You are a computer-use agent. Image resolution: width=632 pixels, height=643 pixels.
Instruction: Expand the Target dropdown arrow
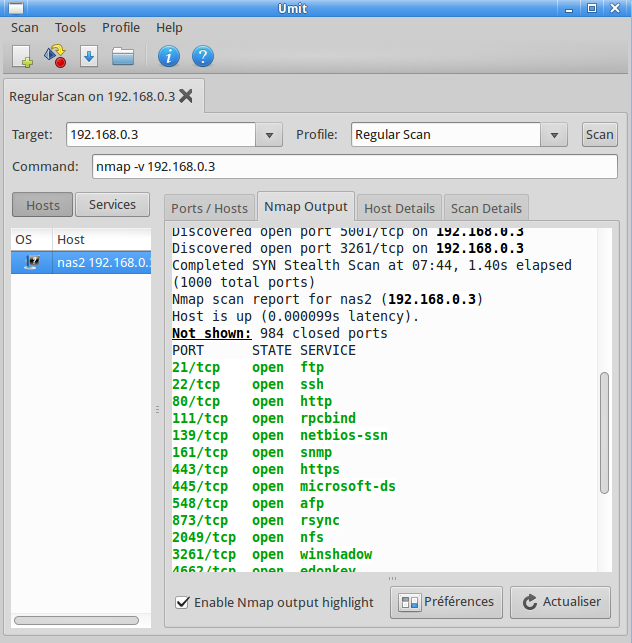coord(269,135)
